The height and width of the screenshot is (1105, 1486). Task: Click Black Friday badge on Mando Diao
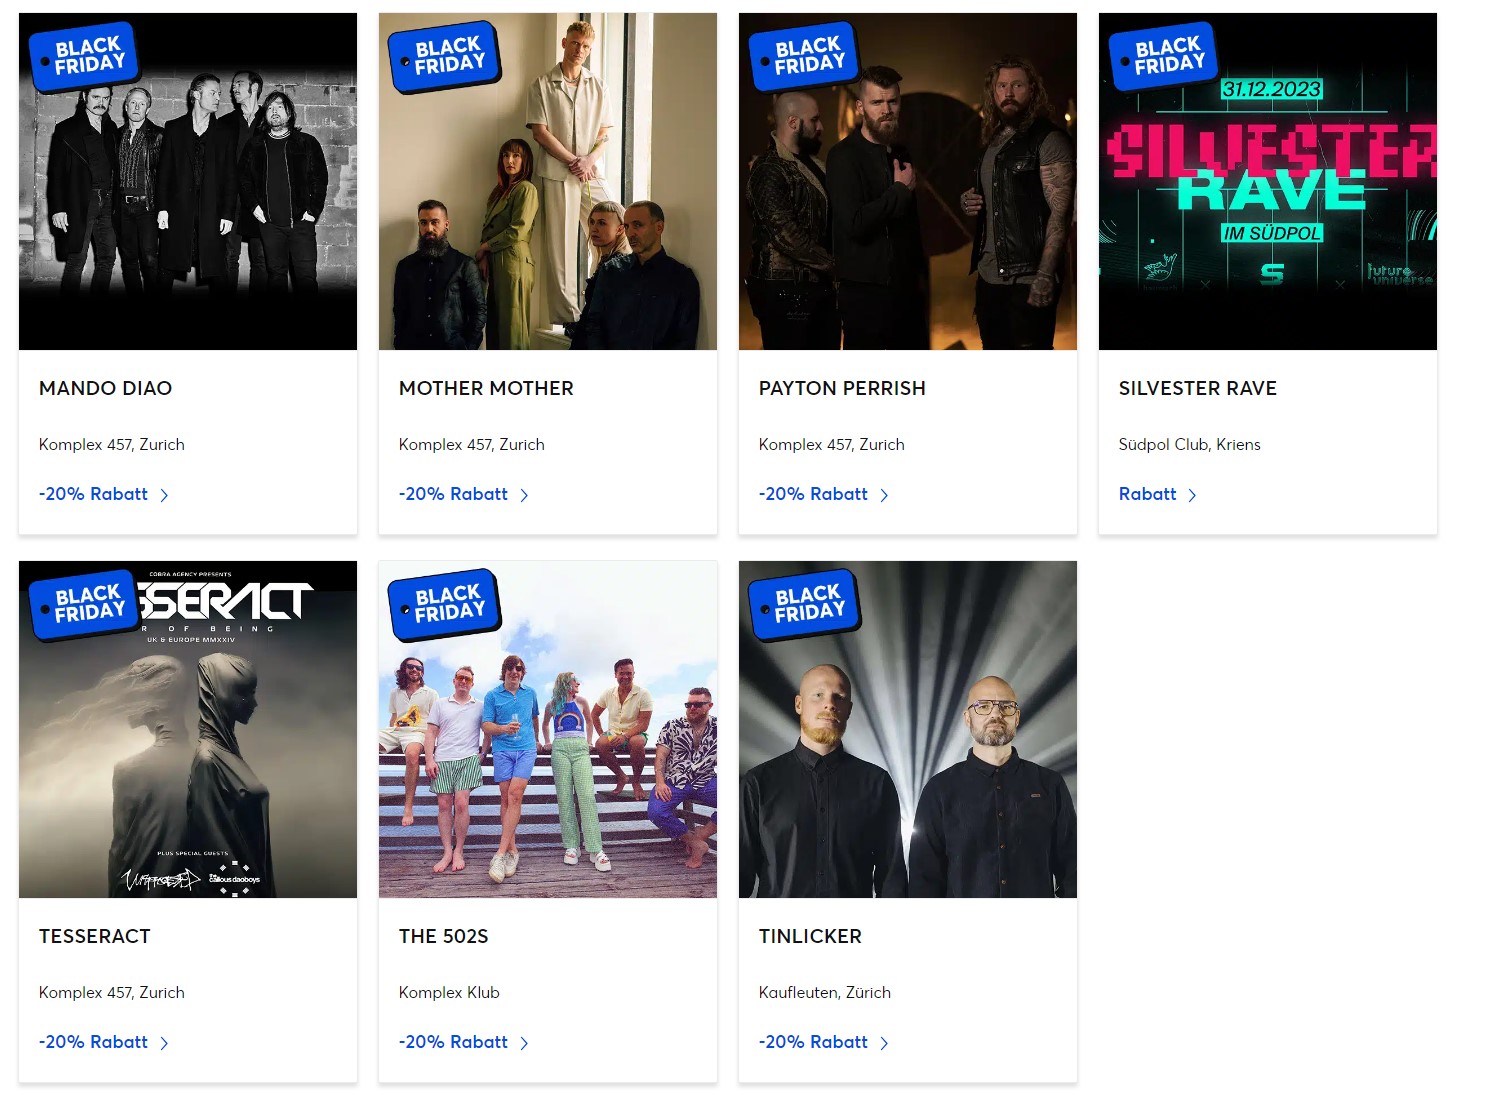point(84,56)
